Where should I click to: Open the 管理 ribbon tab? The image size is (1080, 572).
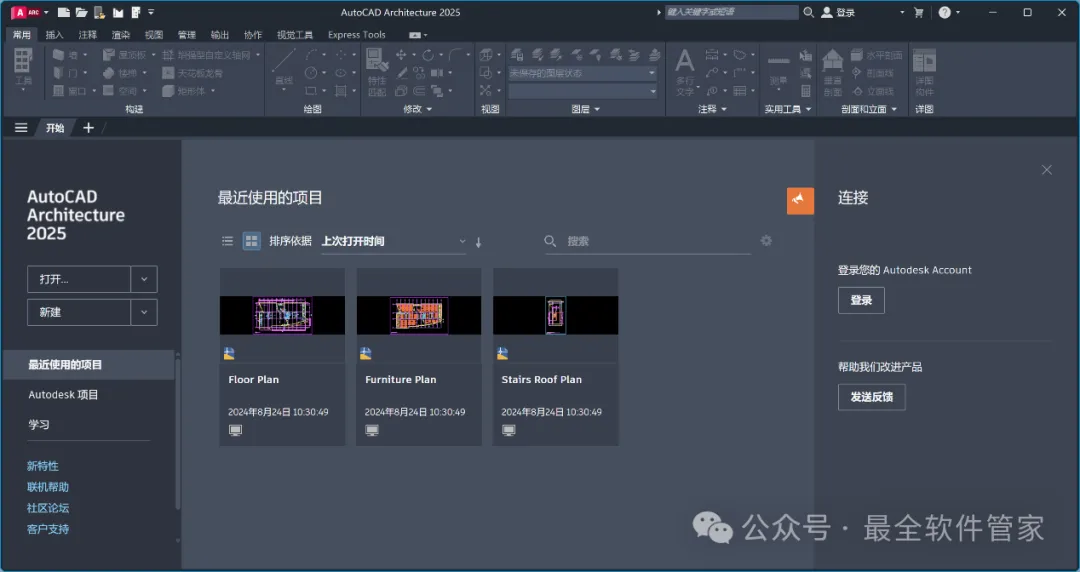pyautogui.click(x=187, y=34)
